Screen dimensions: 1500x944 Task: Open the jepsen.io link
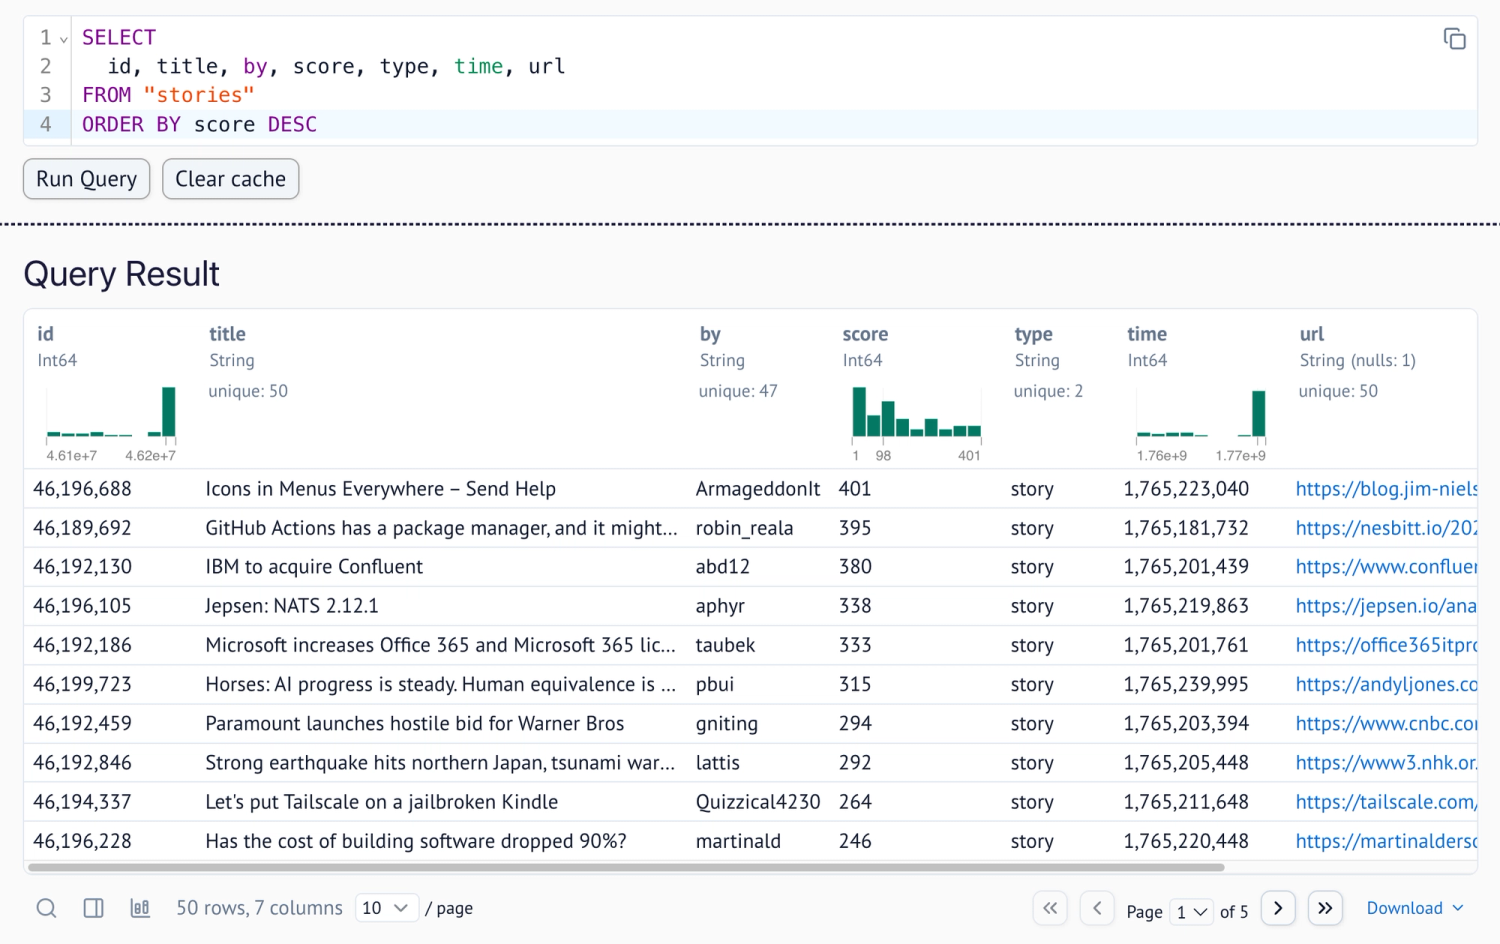(x=1386, y=606)
